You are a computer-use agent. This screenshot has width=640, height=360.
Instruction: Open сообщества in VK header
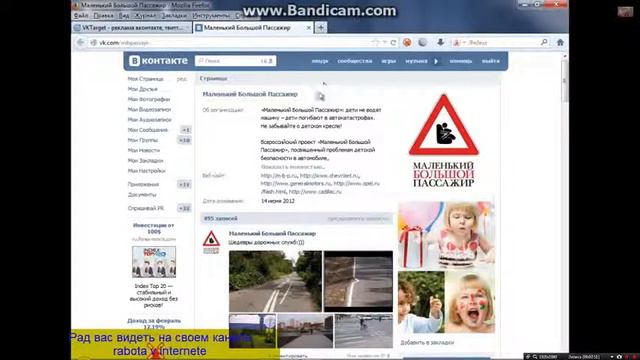[x=354, y=61]
